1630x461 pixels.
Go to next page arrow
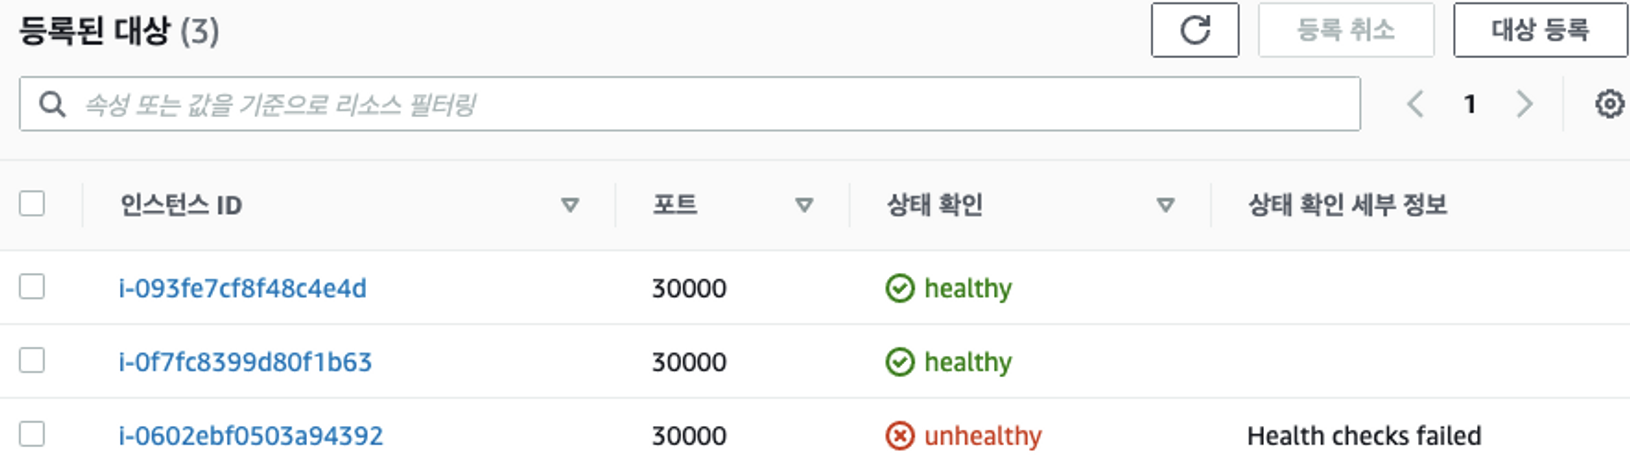1524,104
